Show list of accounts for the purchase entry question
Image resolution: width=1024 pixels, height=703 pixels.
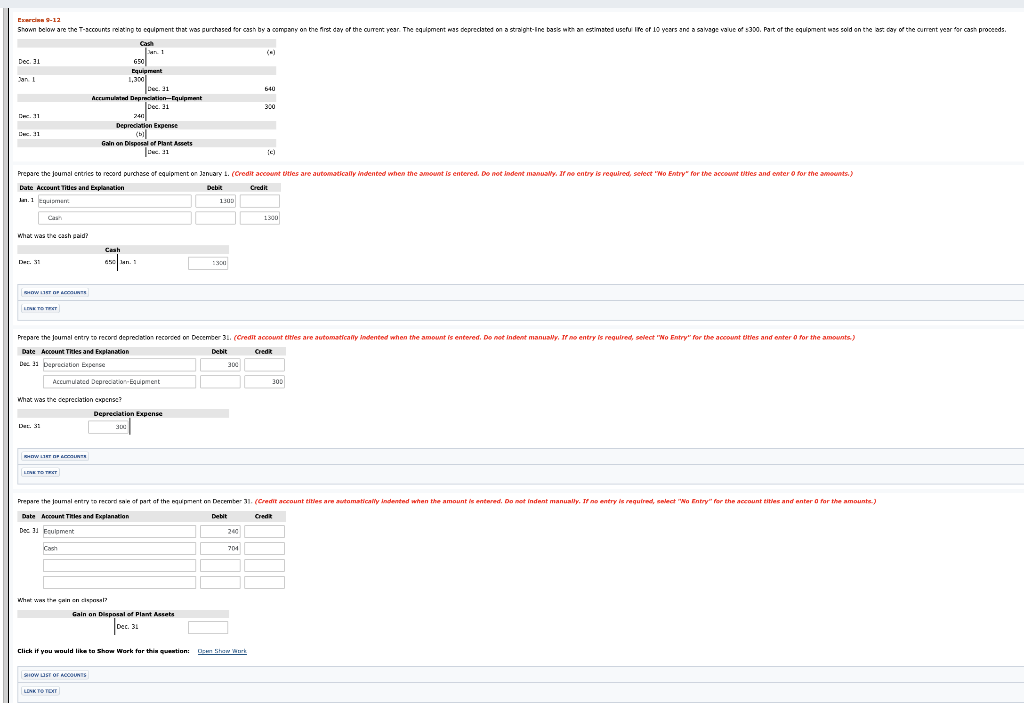(55, 293)
